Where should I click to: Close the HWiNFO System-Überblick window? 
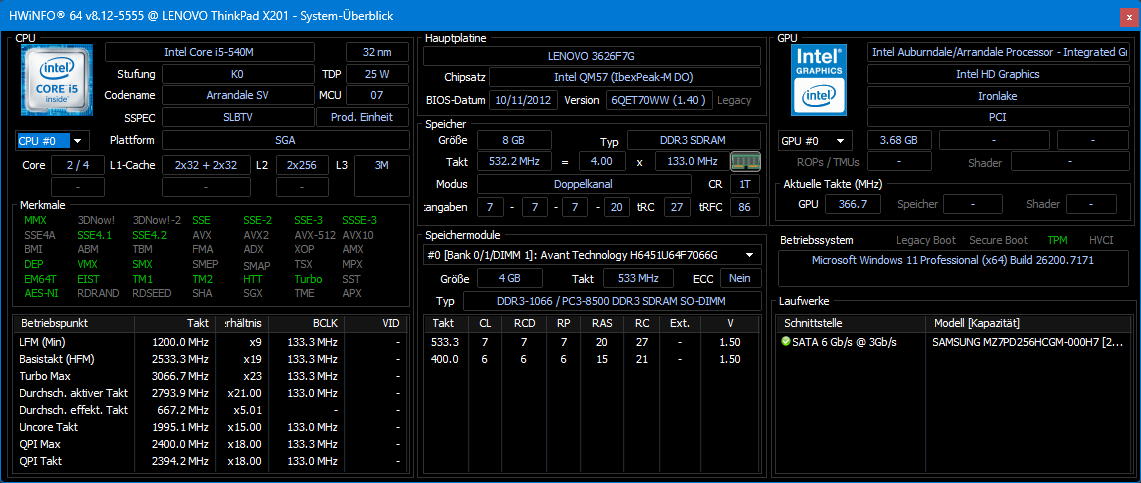(1121, 14)
